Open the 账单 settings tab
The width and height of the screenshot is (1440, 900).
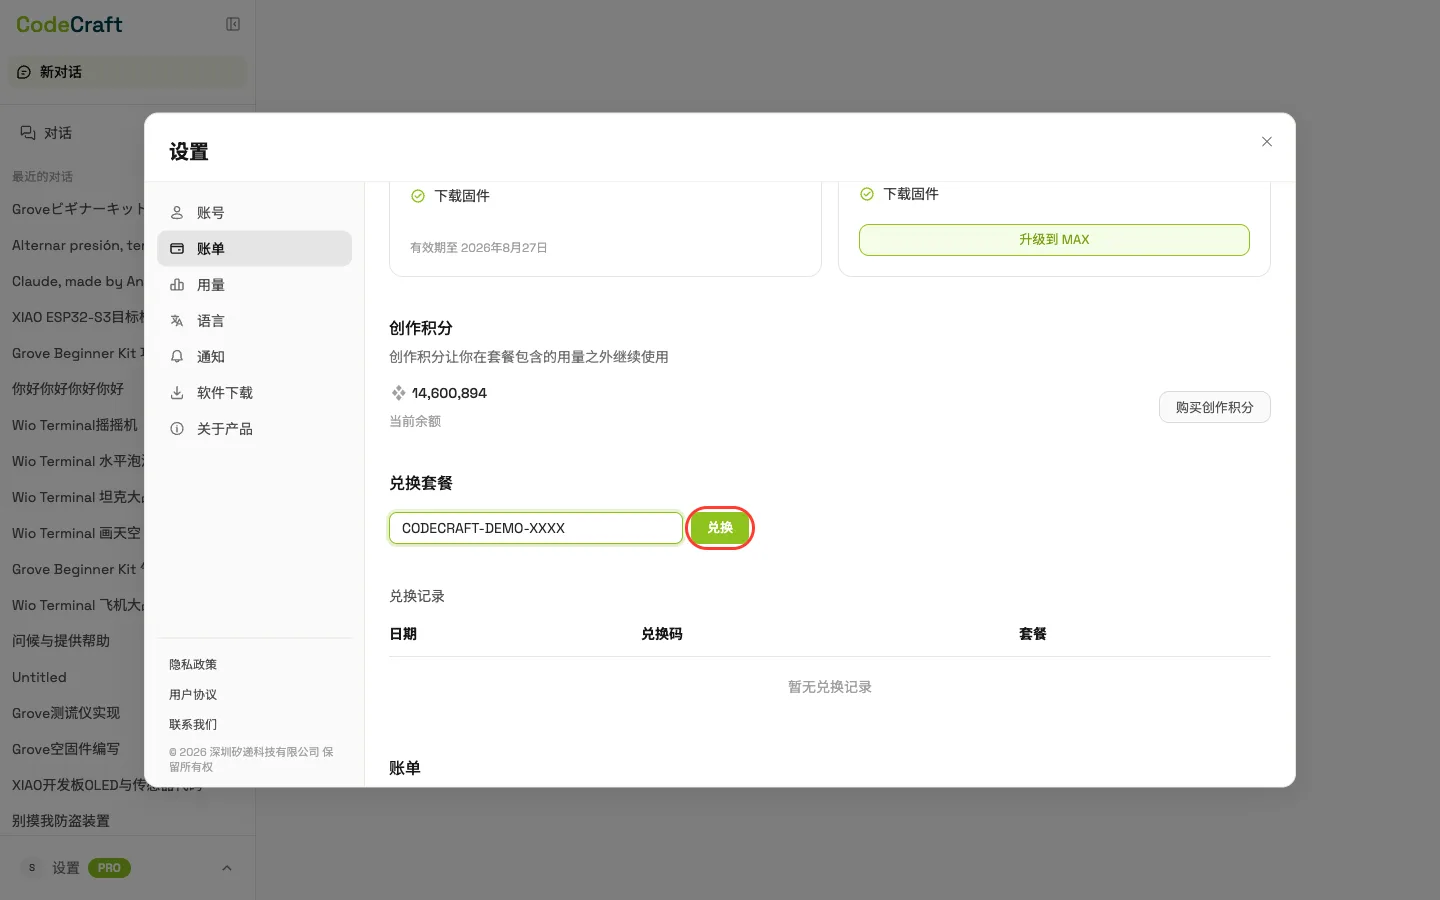254,249
